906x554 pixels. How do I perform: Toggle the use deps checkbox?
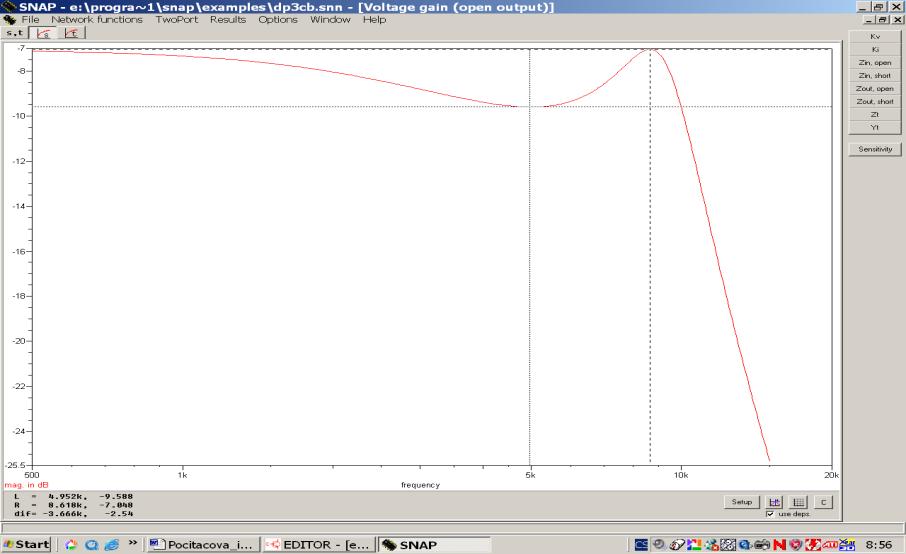click(x=770, y=514)
